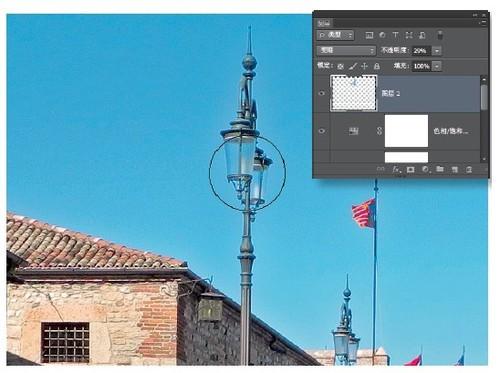Click the pixel layer filter icon

pyautogui.click(x=369, y=35)
